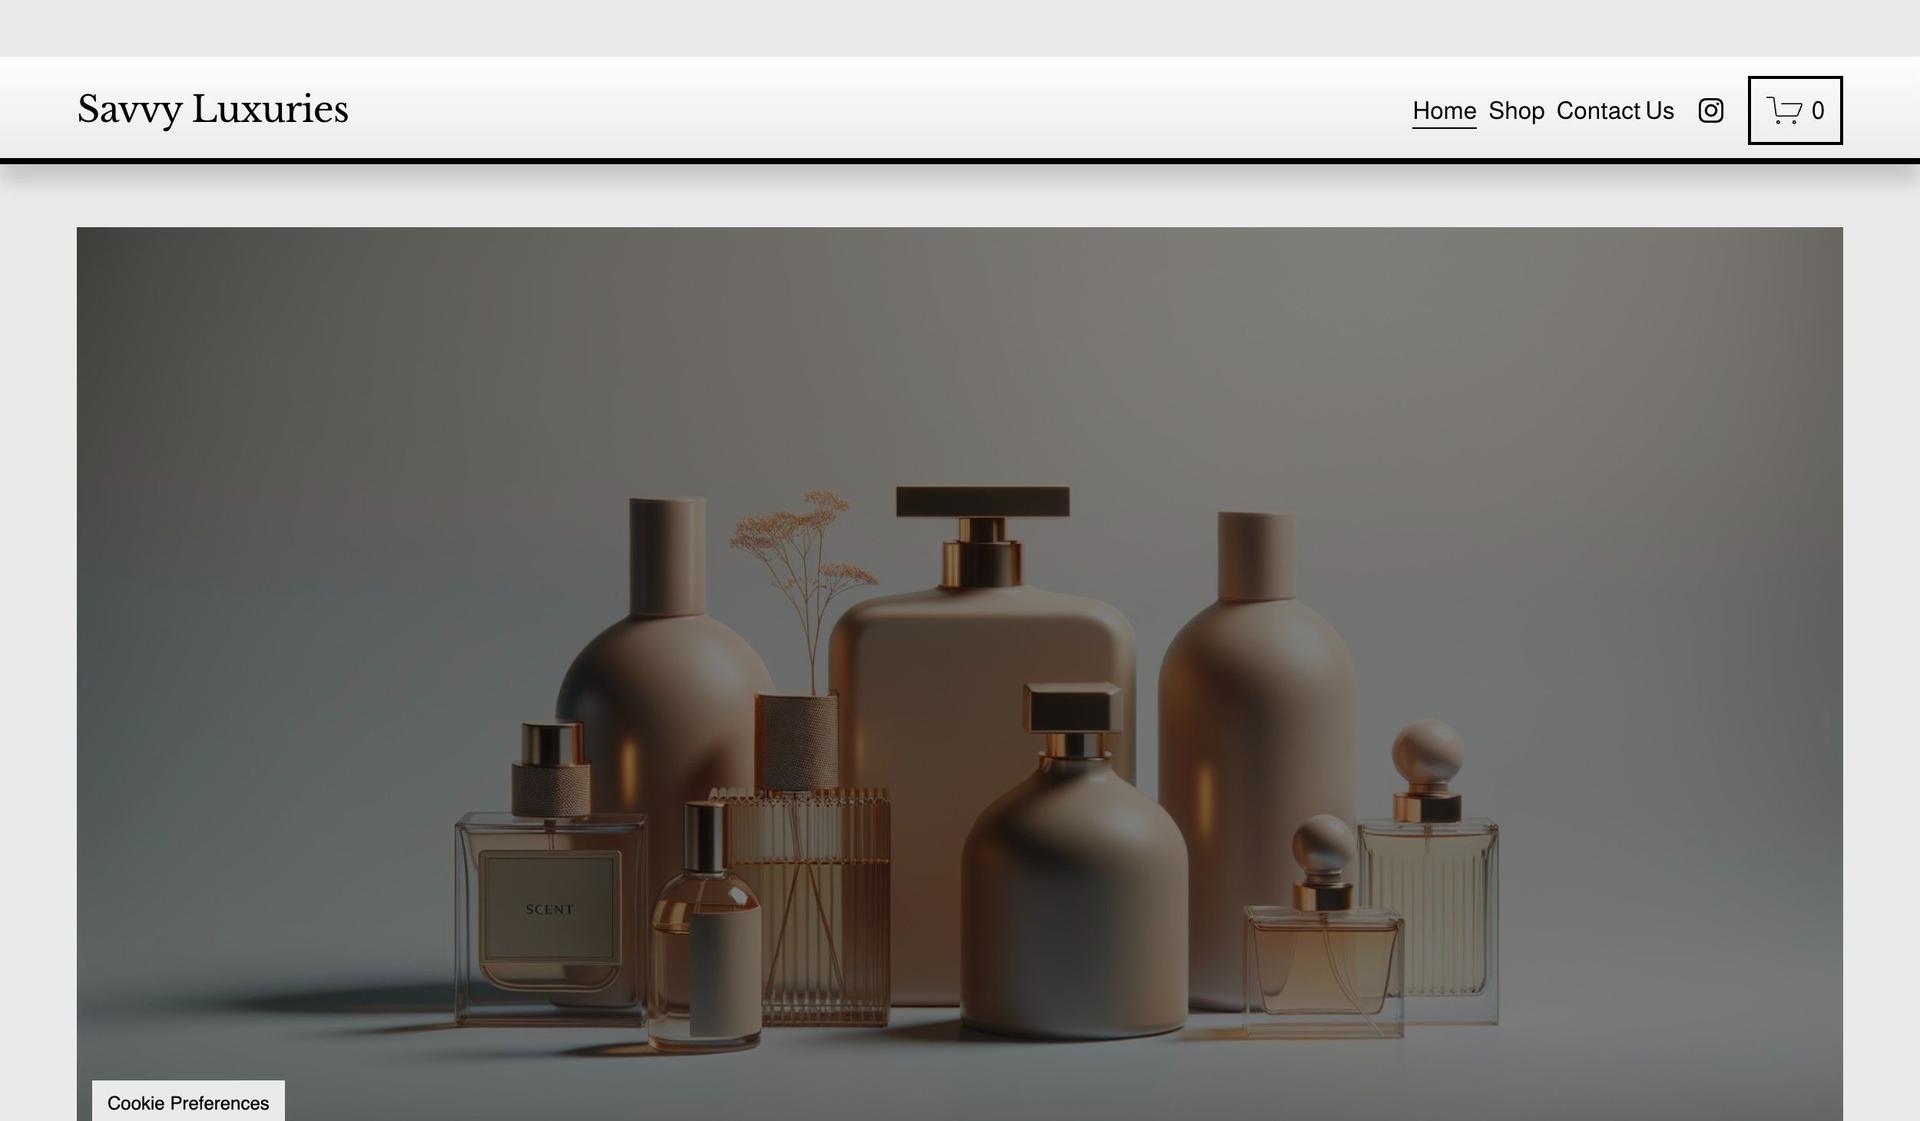The height and width of the screenshot is (1121, 1920).
Task: Open the Instagram social link icon
Action: pyautogui.click(x=1710, y=111)
